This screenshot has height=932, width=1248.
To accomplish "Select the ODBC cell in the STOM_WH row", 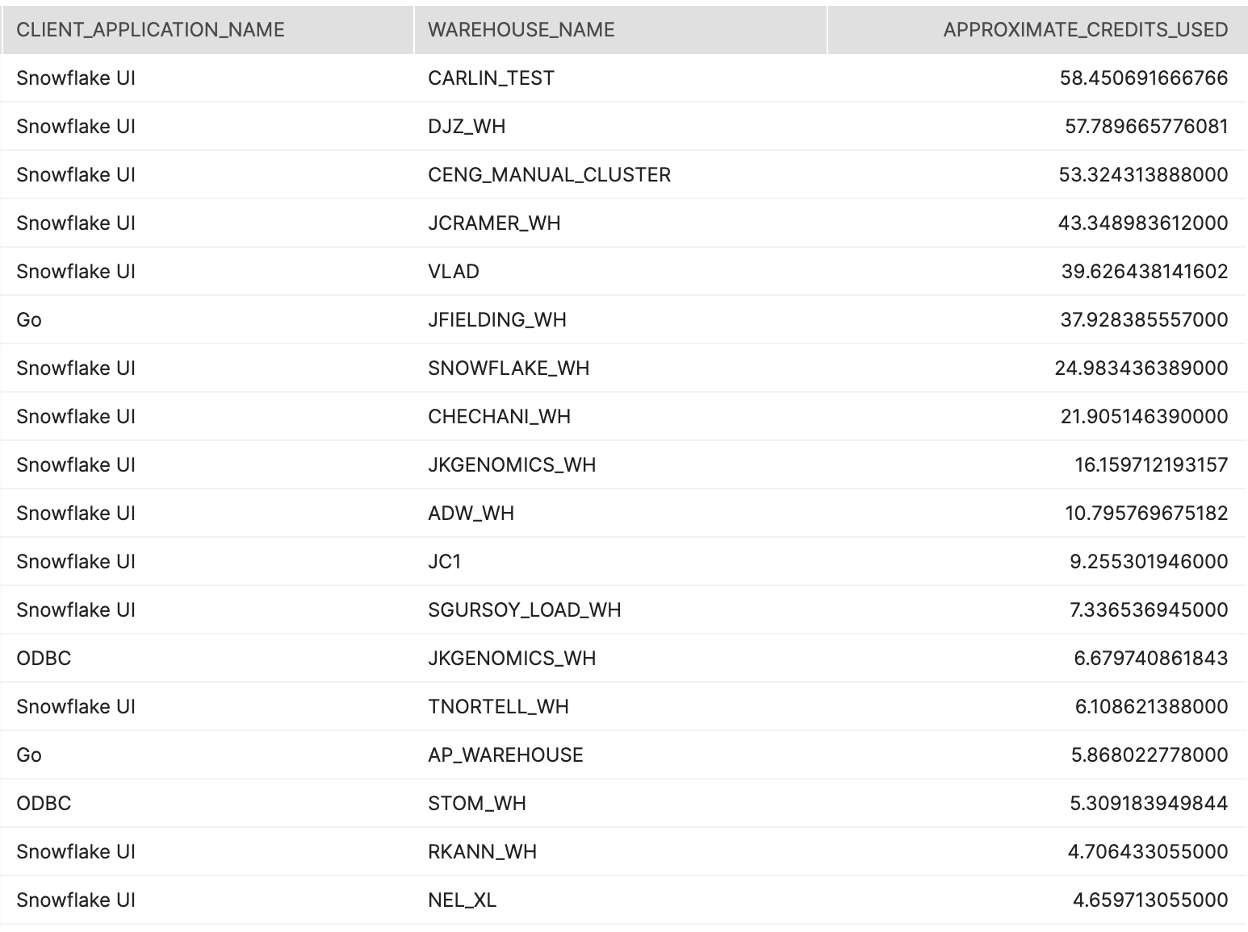I will pyautogui.click(x=44, y=804).
